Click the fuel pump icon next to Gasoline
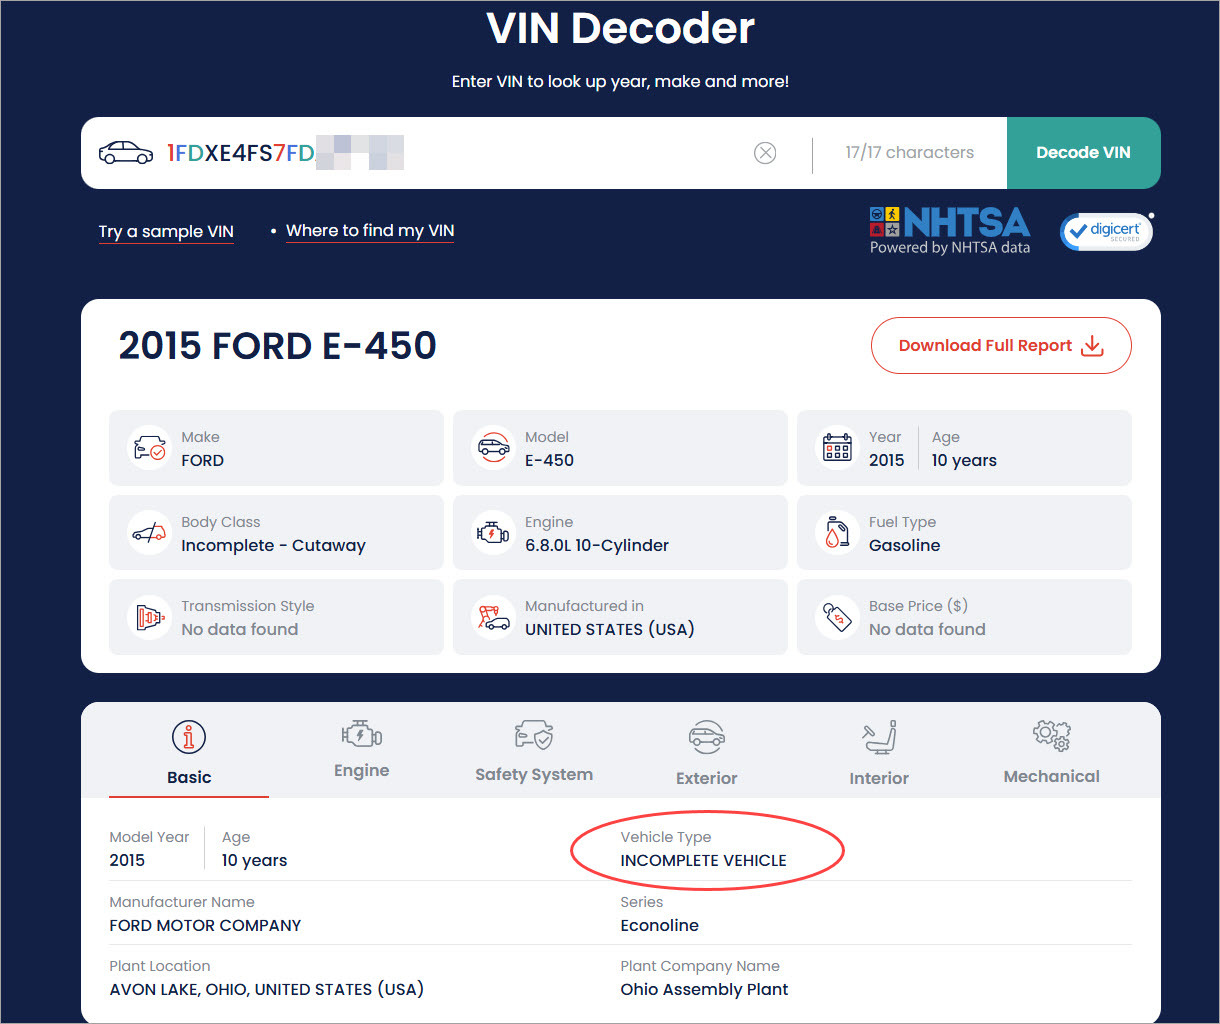This screenshot has height=1024, width=1220. click(837, 532)
